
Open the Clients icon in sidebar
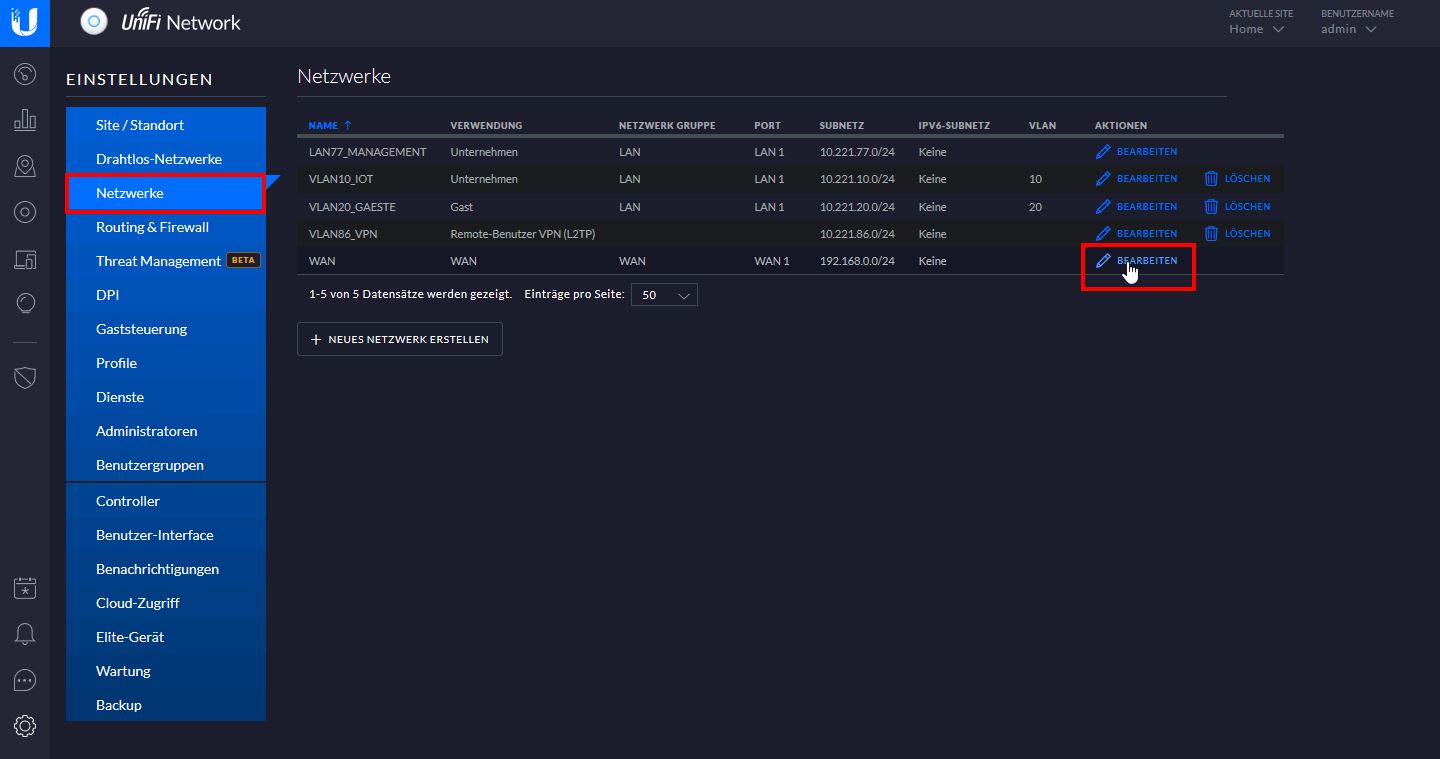tap(25, 258)
